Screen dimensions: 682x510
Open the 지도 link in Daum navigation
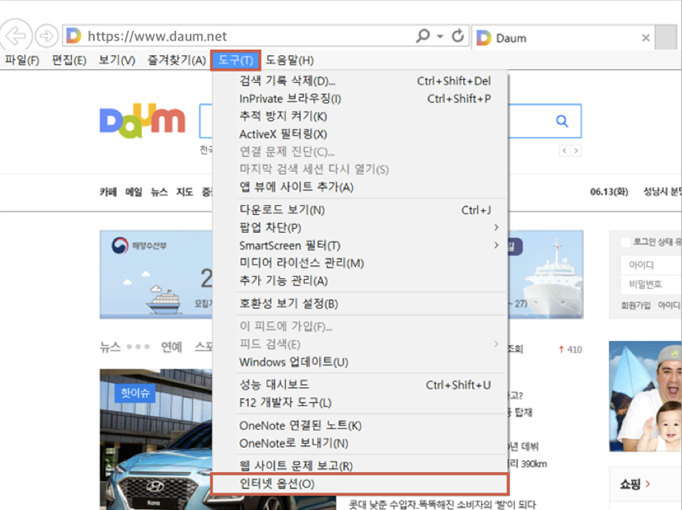click(184, 192)
